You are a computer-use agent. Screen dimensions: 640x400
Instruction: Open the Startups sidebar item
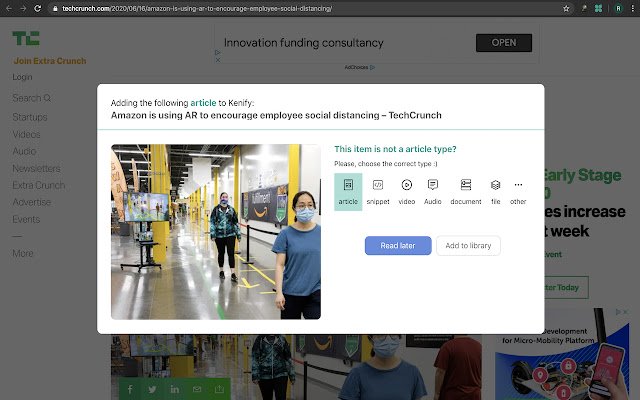point(30,117)
